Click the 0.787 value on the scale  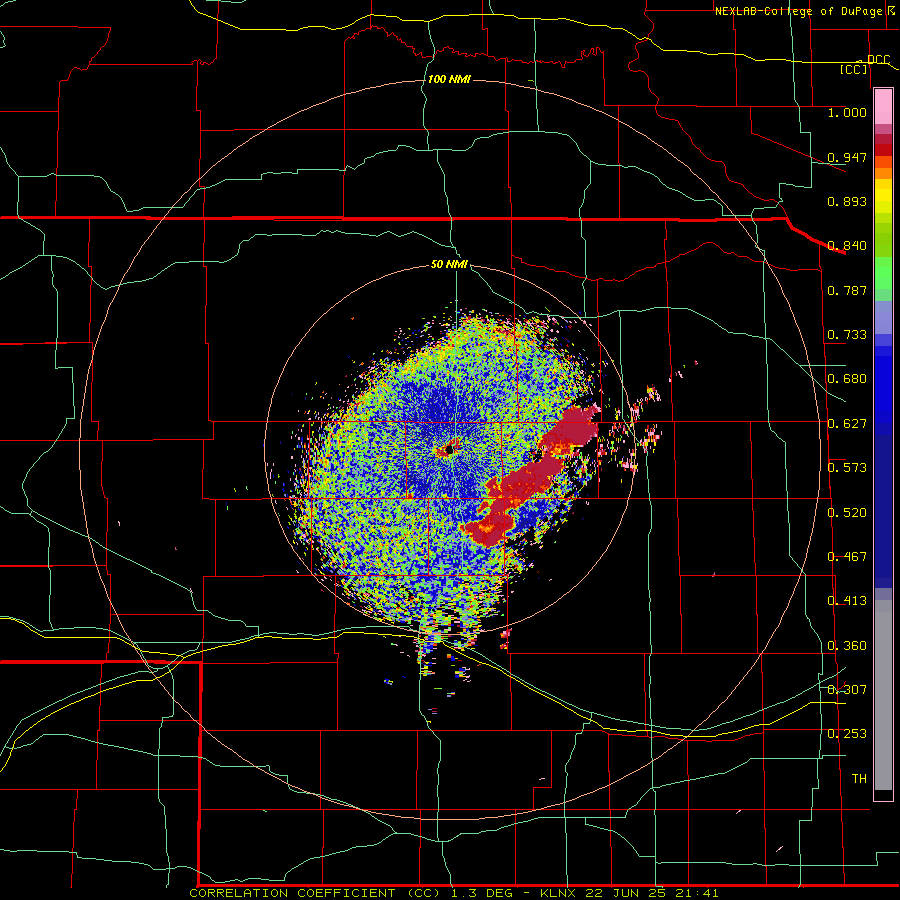(x=847, y=290)
